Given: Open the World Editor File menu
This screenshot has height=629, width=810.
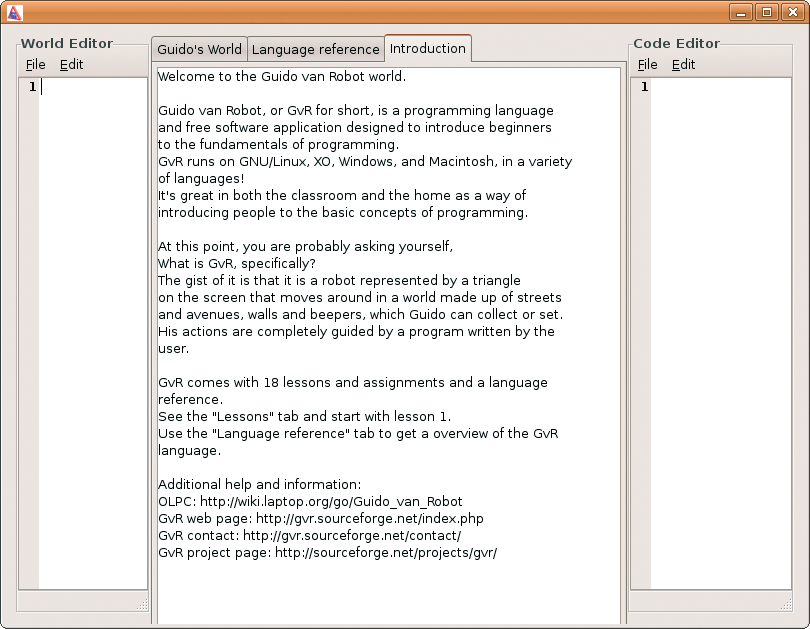Looking at the screenshot, I should (36, 65).
